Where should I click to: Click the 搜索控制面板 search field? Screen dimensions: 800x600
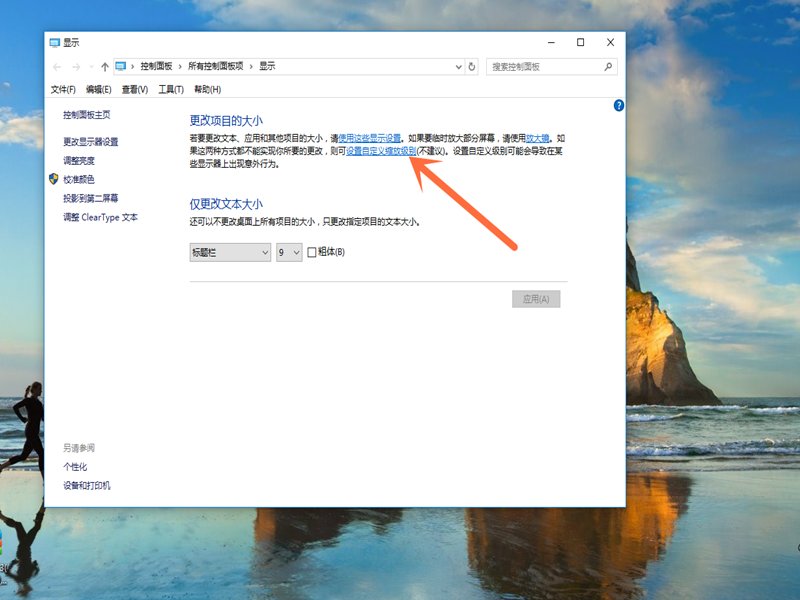(x=552, y=67)
